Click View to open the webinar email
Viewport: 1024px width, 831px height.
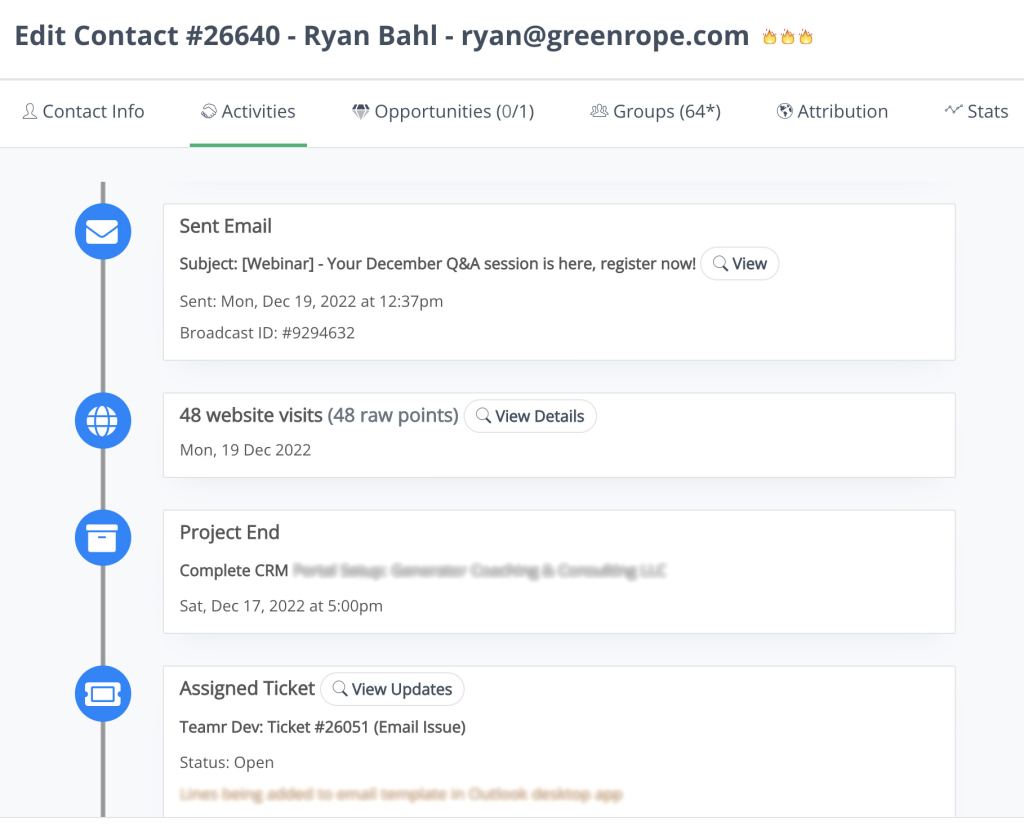(x=740, y=263)
